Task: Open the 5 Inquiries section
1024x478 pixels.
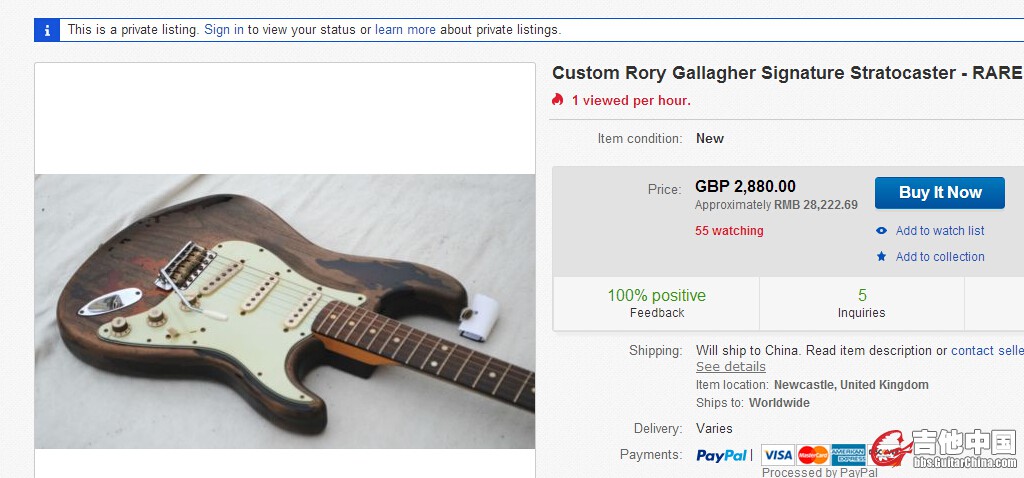Action: coord(861,303)
